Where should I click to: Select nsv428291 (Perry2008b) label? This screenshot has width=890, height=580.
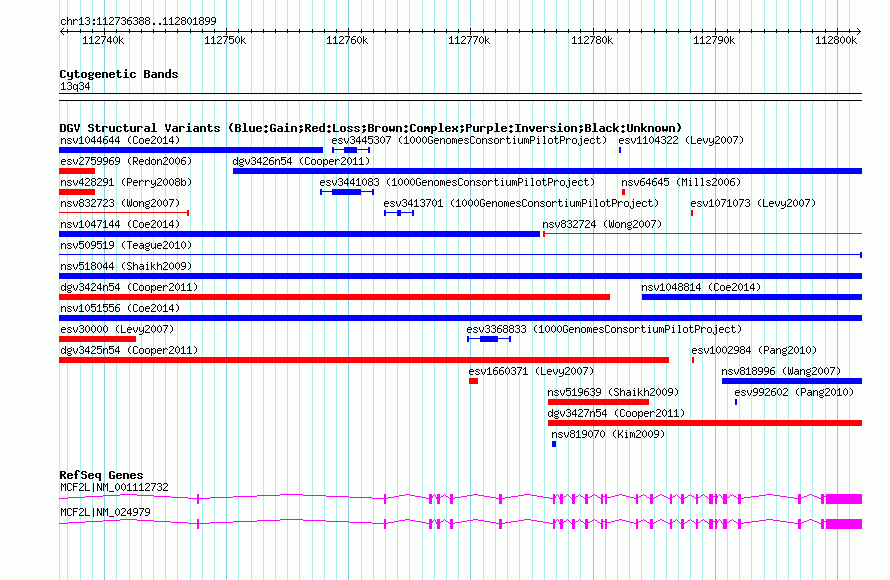[126, 182]
